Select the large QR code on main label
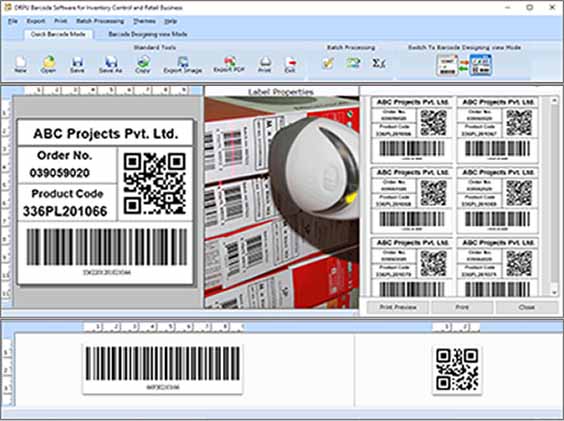The height and width of the screenshot is (421, 564). [155, 184]
